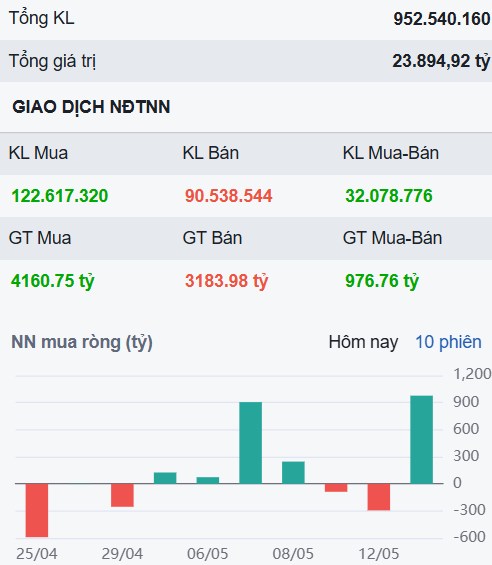Screen dimensions: 492x565
Task: Click the 900 y-axis label
Action: pyautogui.click(x=466, y=402)
